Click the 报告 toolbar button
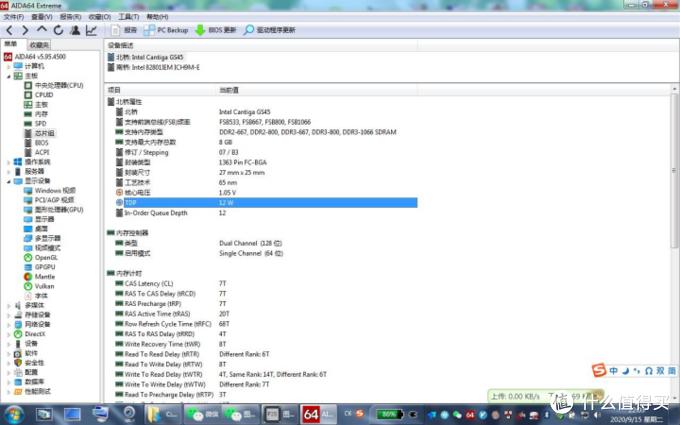The height and width of the screenshot is (425, 680). pos(124,30)
